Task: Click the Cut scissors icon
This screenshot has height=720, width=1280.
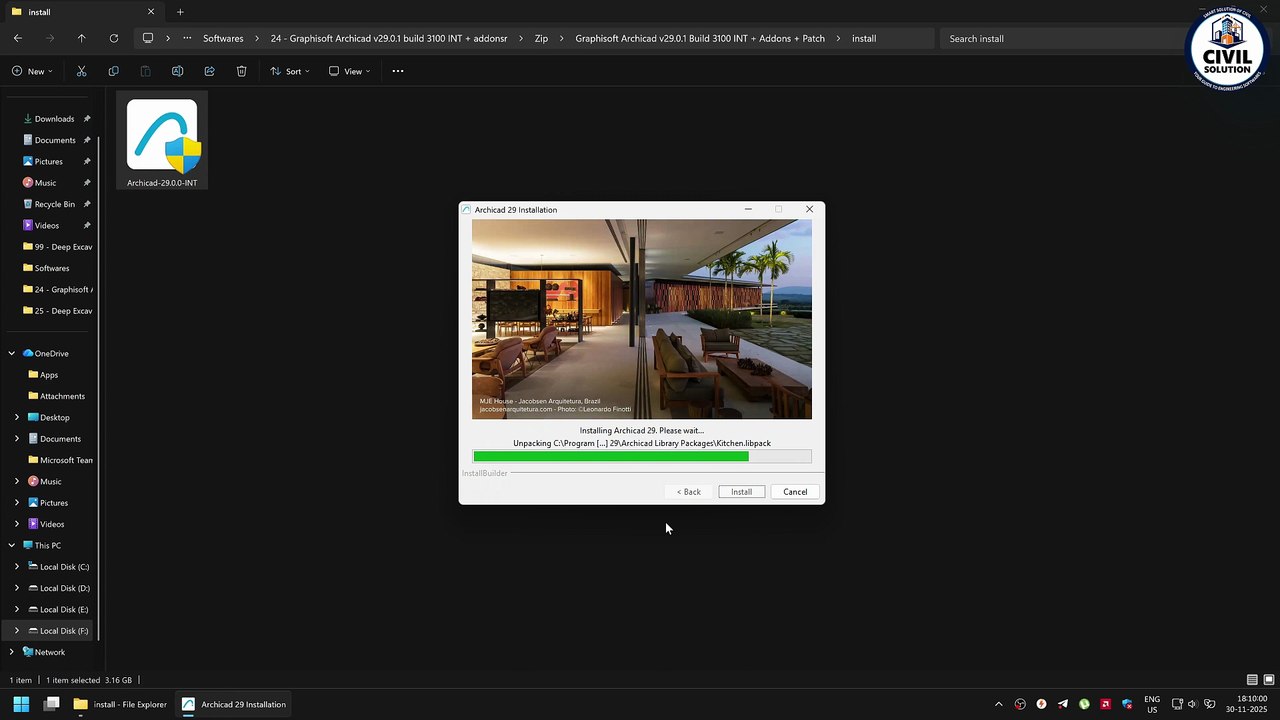Action: pos(81,71)
